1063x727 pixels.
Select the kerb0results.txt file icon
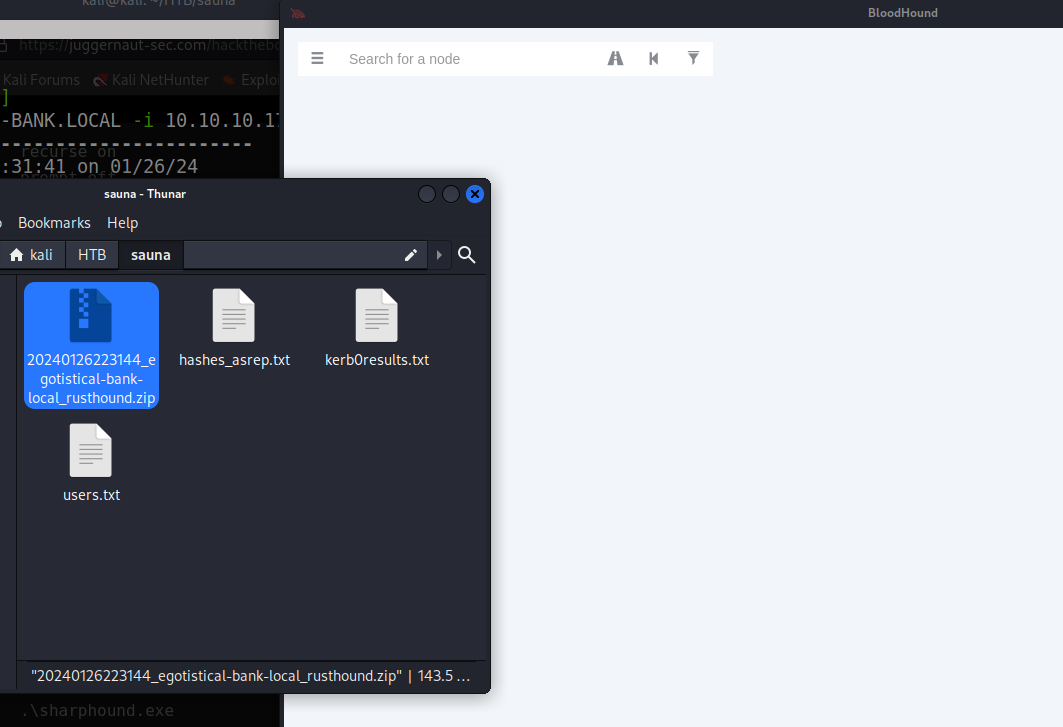click(377, 315)
